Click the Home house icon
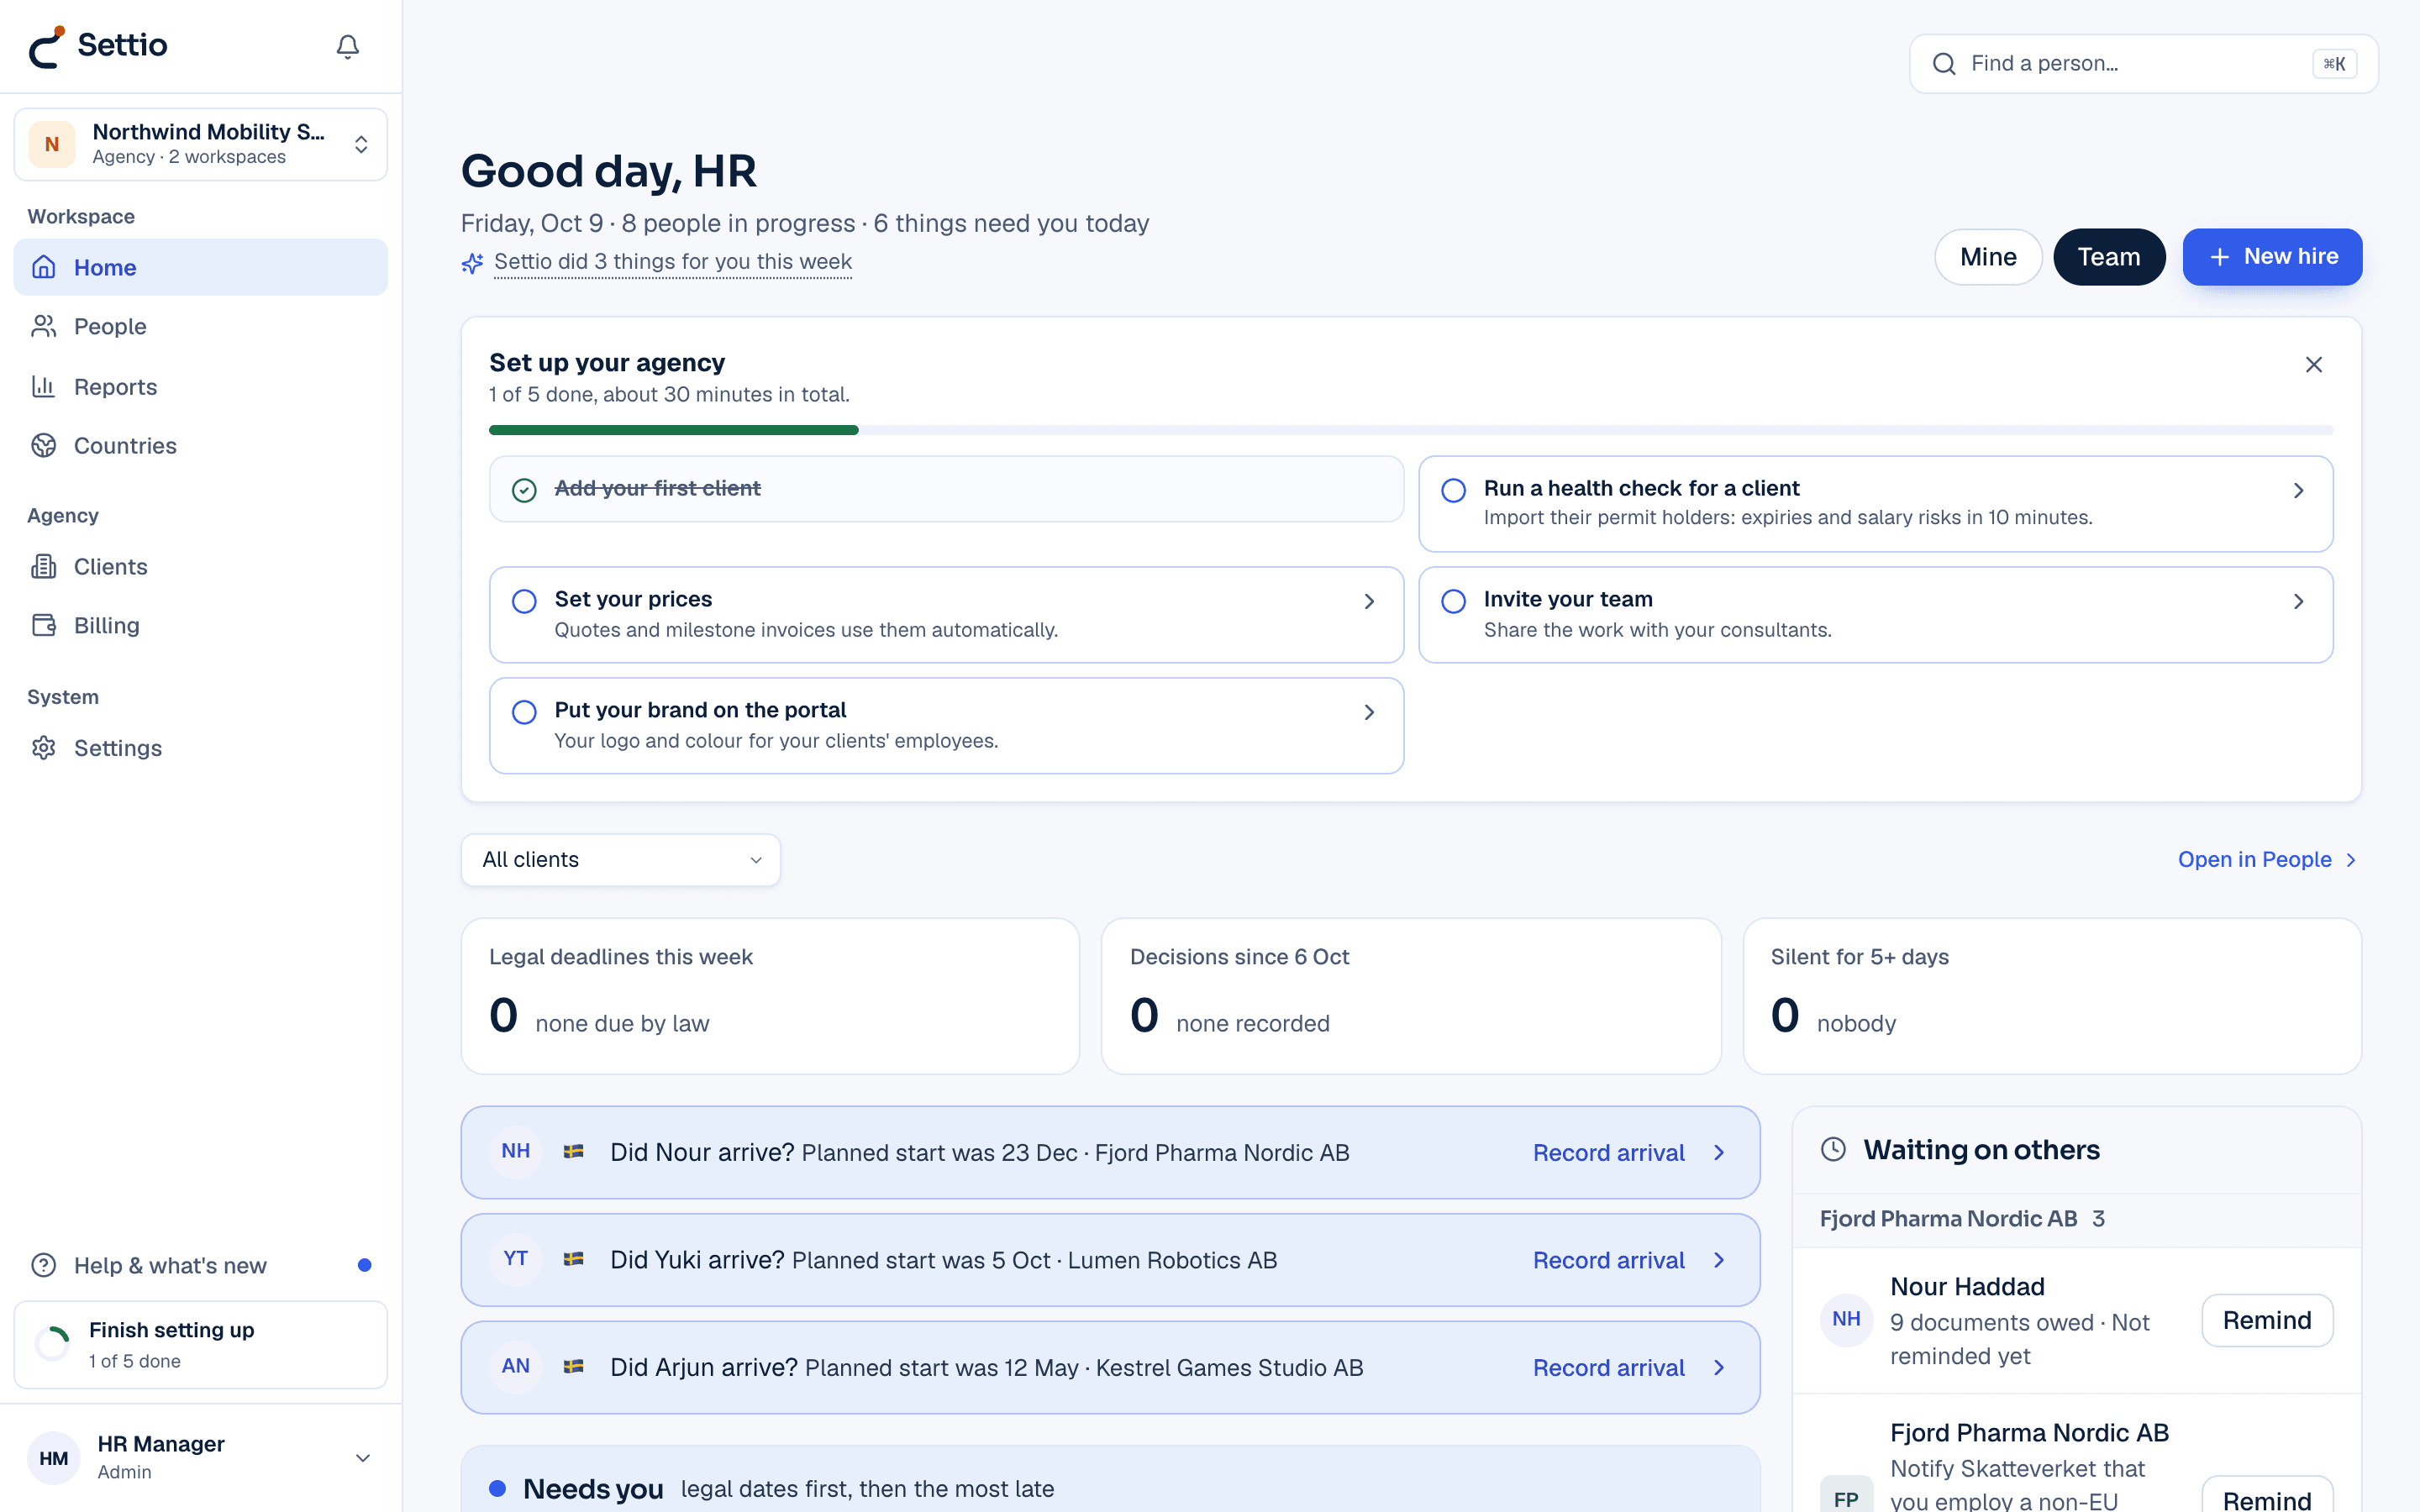Viewport: 2420px width, 1512px height. [43, 267]
